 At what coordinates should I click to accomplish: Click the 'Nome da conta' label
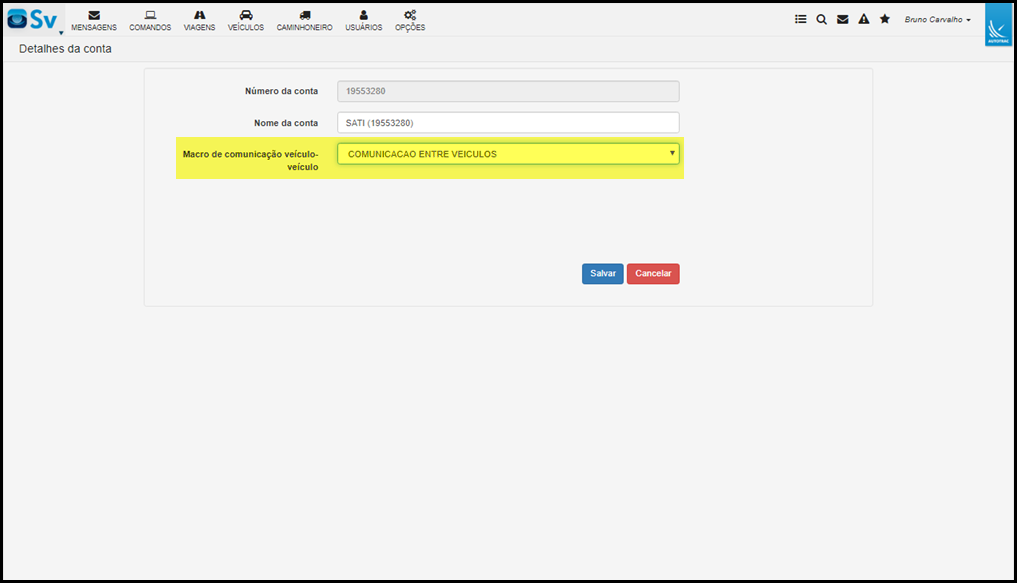(286, 123)
